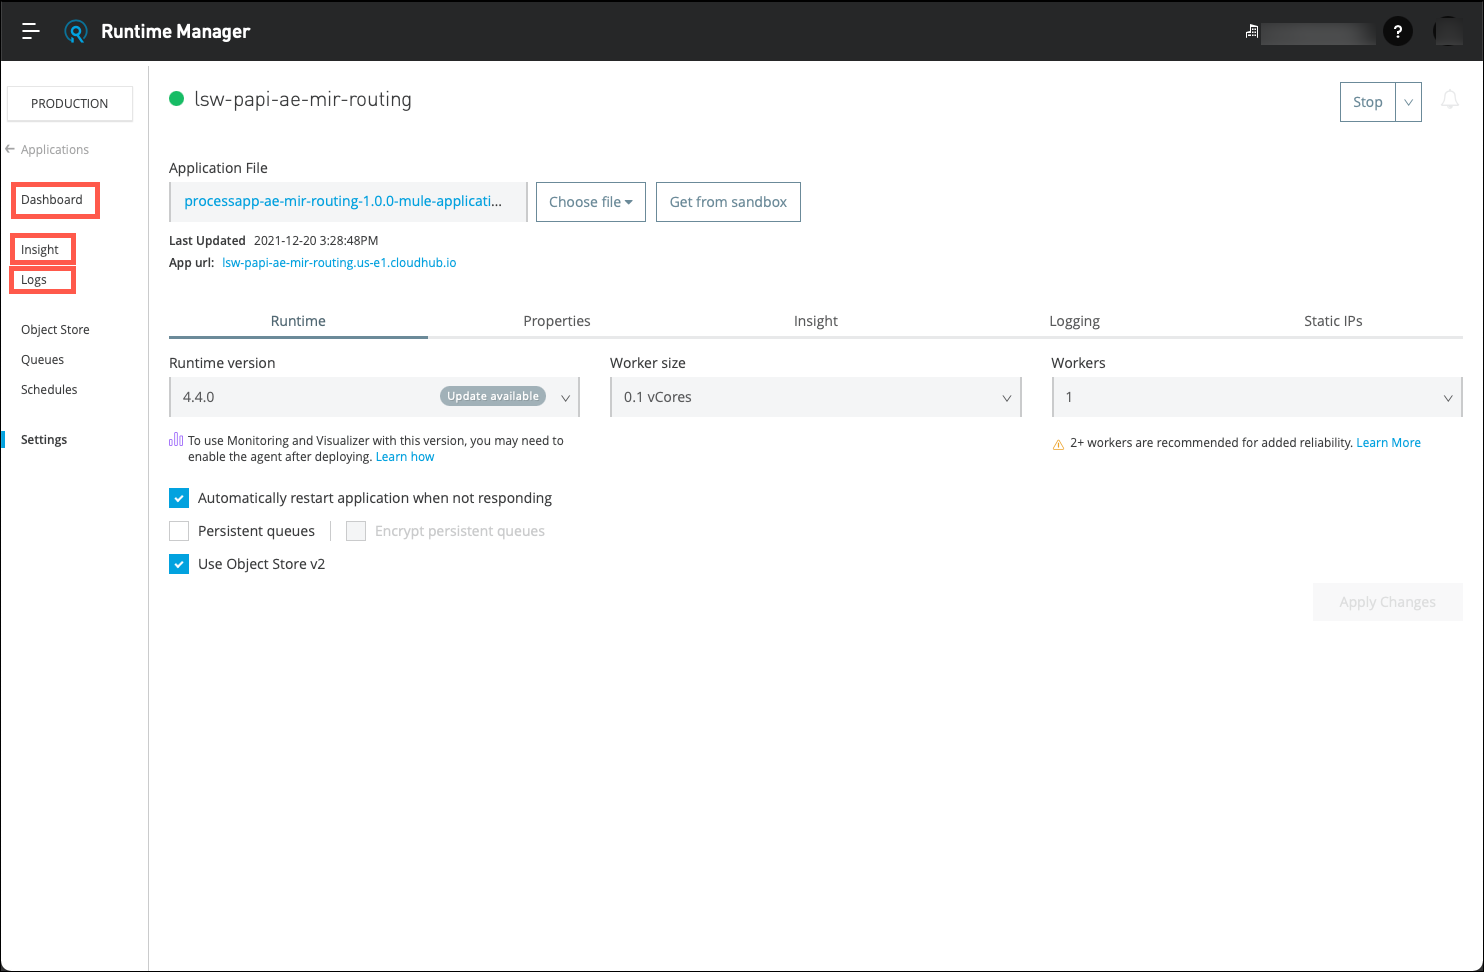Toggle Encrypt persistent queues checkbox
This screenshot has height=972, width=1484.
tap(356, 531)
